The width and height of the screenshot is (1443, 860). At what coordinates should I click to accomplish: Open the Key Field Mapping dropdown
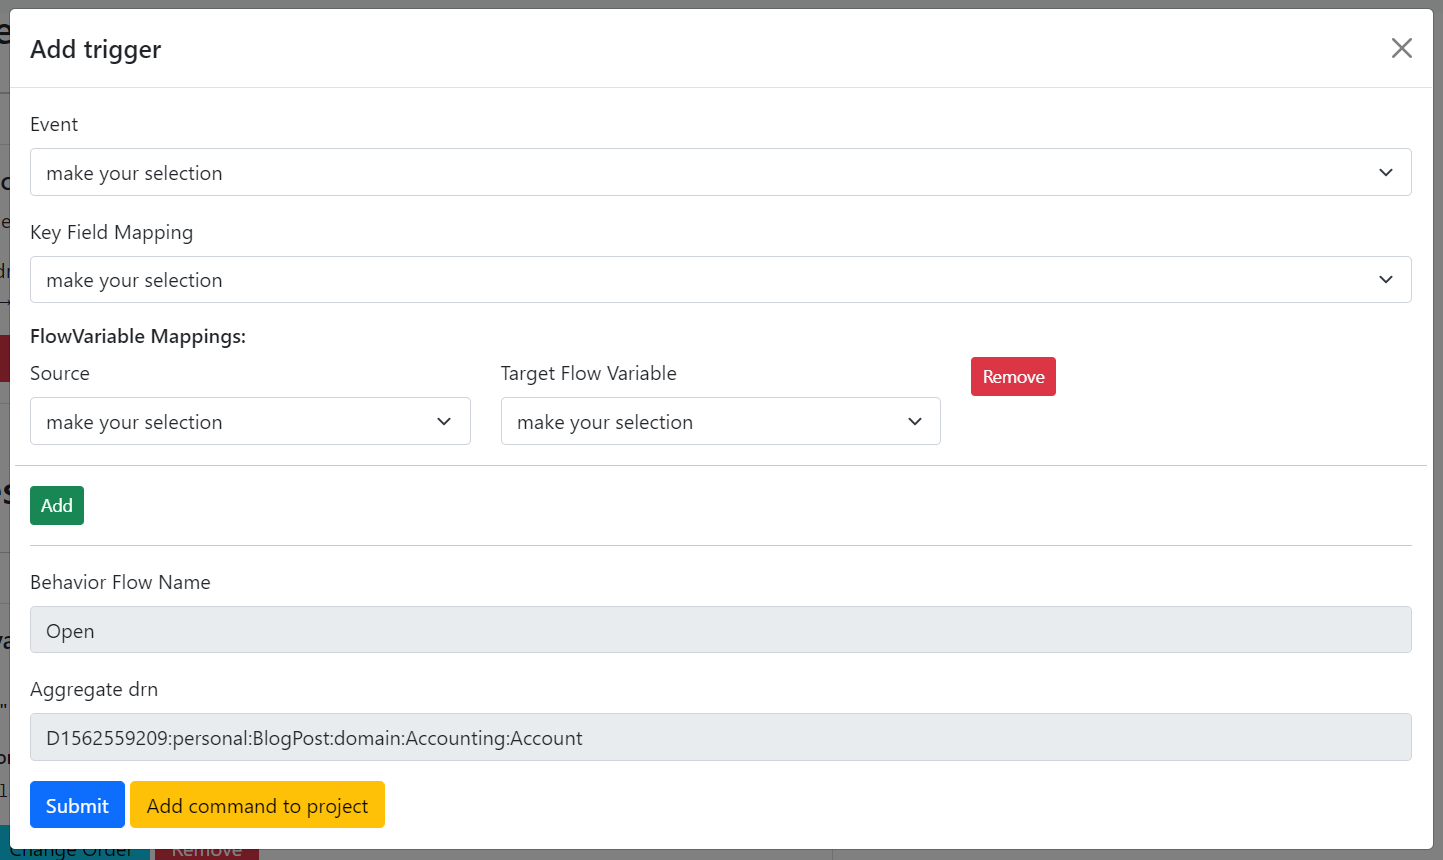pyautogui.click(x=720, y=280)
